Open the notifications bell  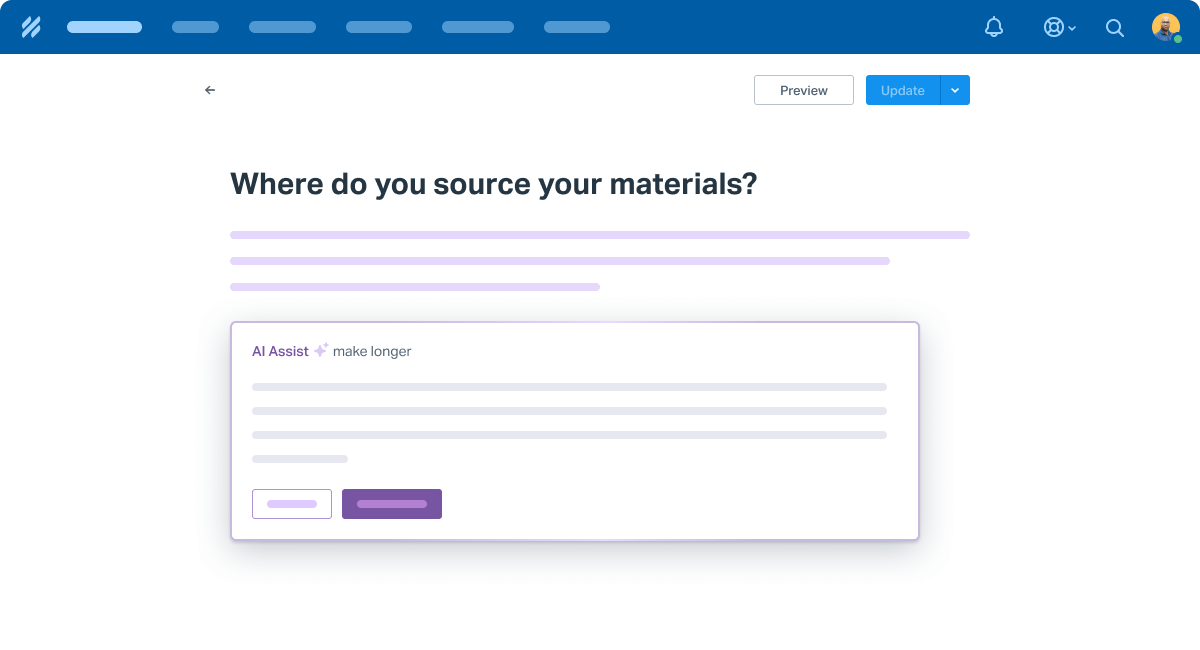[x=993, y=27]
